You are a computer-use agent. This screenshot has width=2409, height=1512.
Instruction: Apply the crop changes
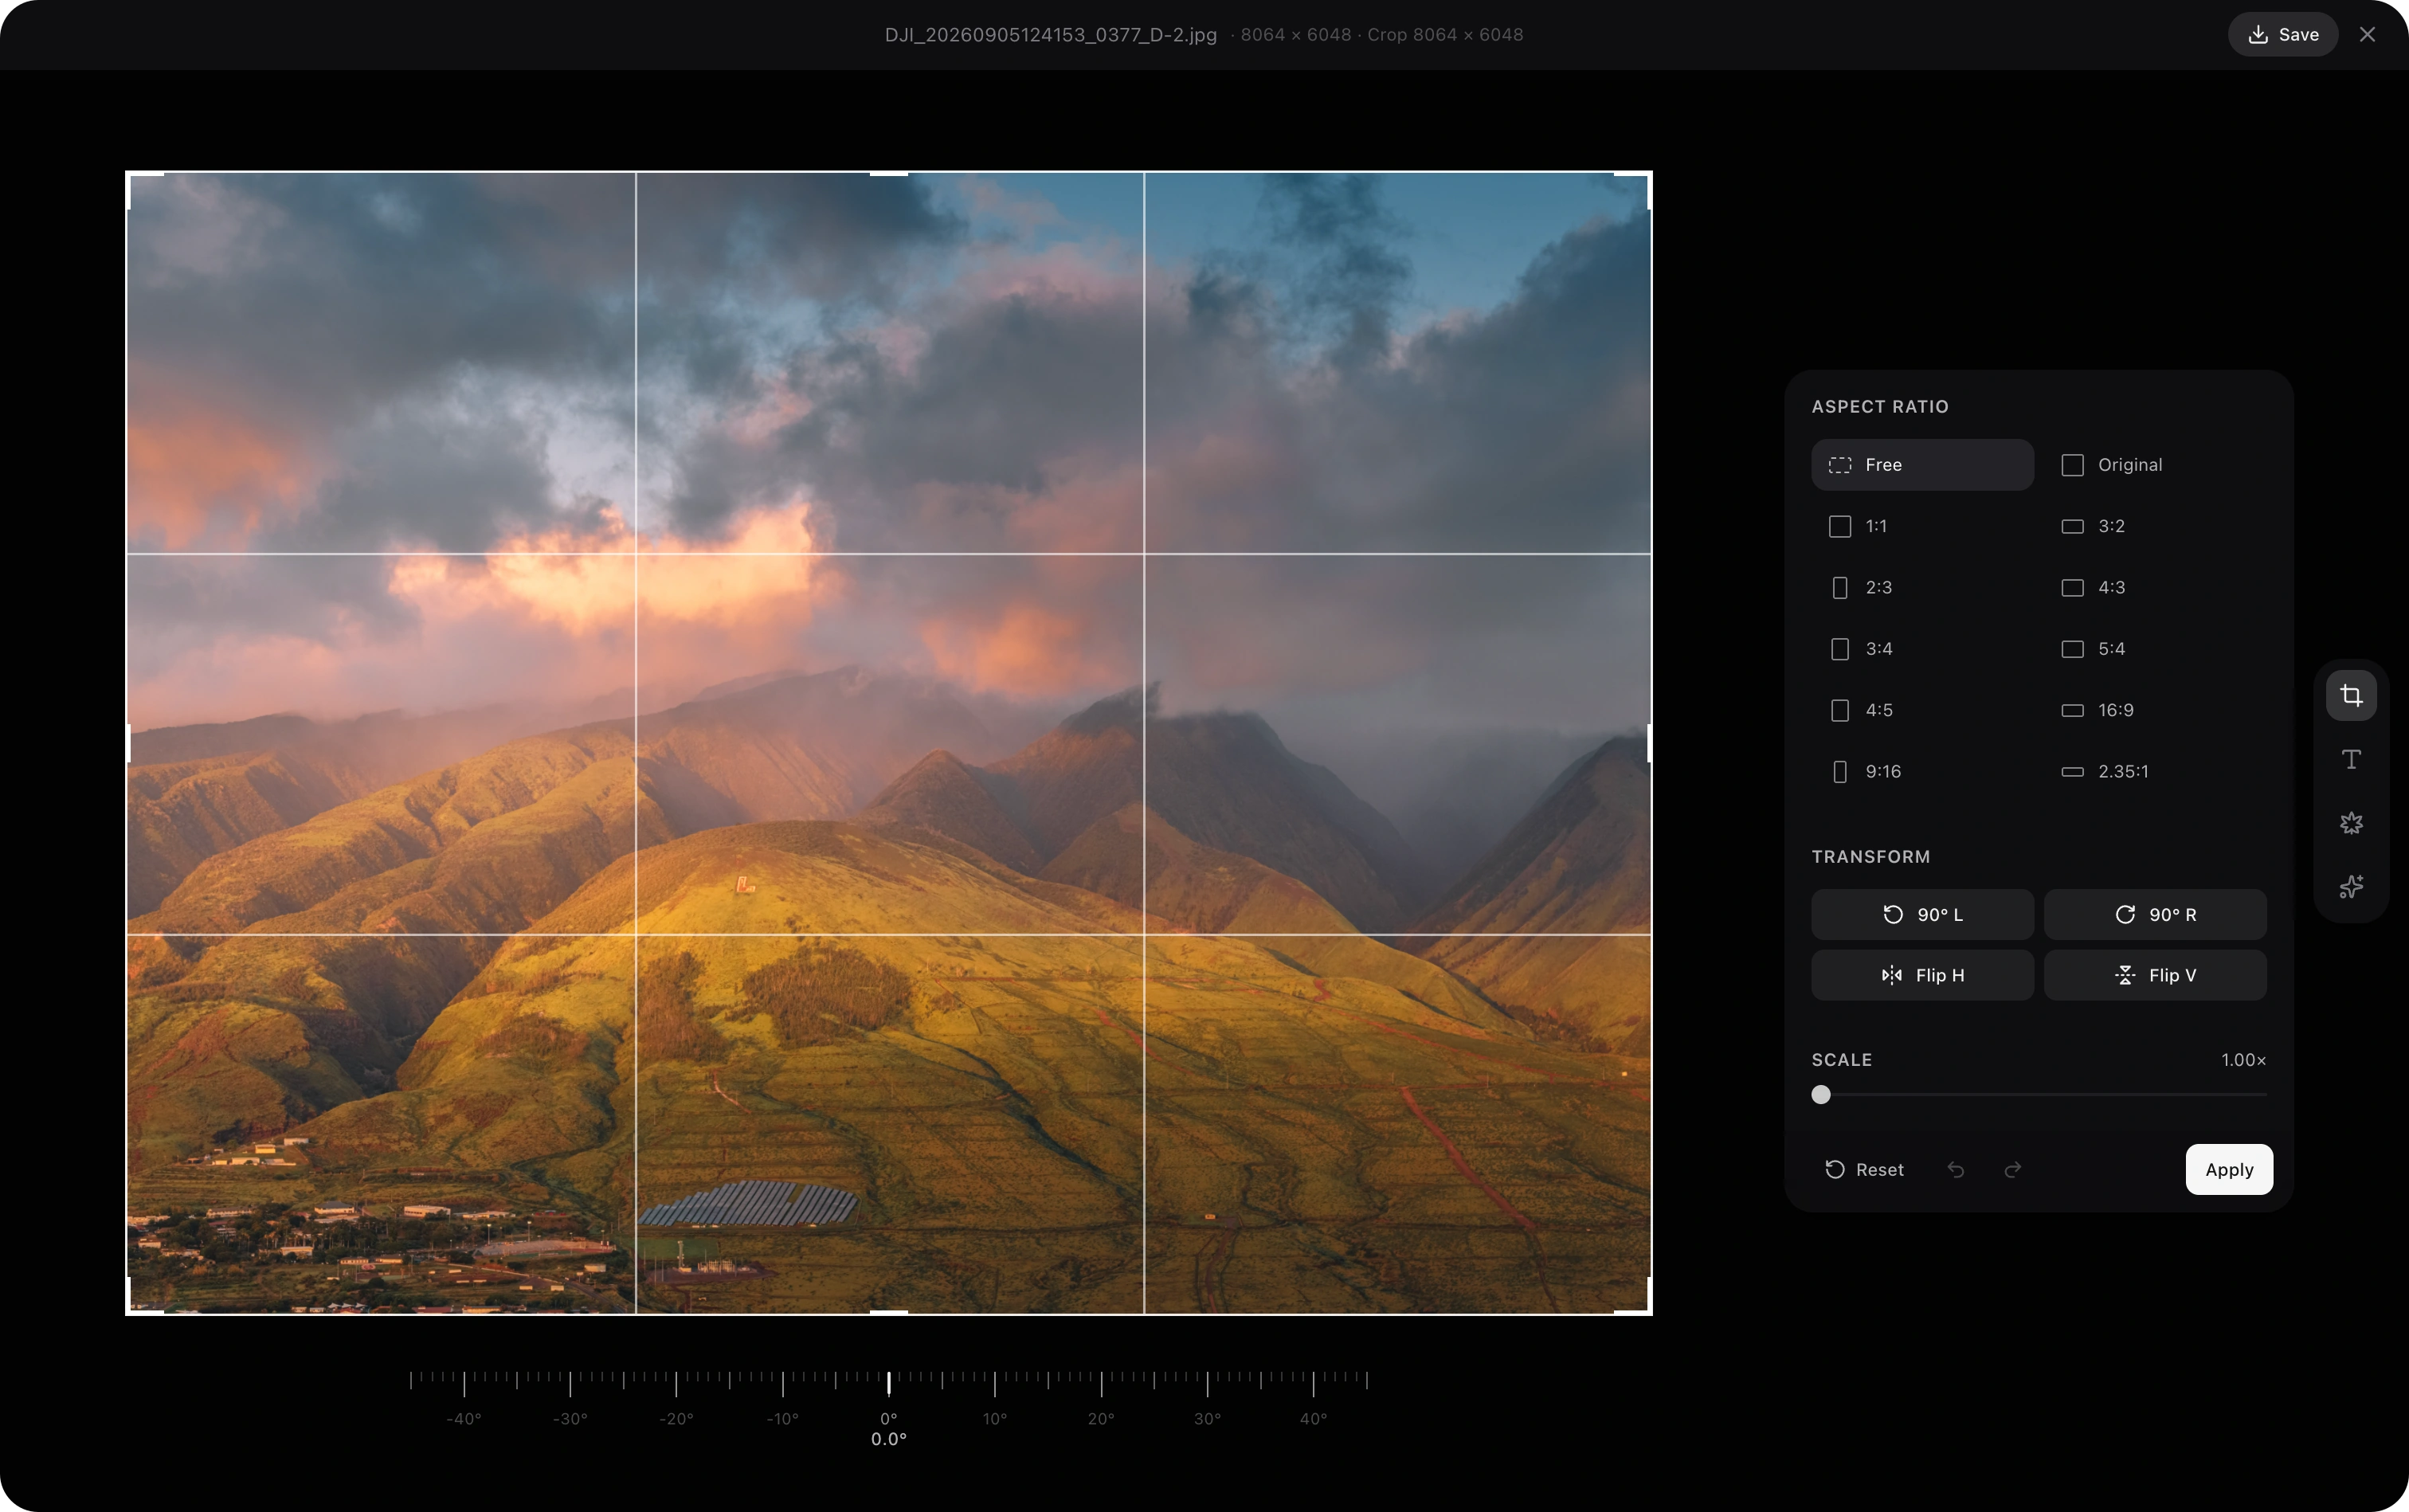[2229, 1169]
